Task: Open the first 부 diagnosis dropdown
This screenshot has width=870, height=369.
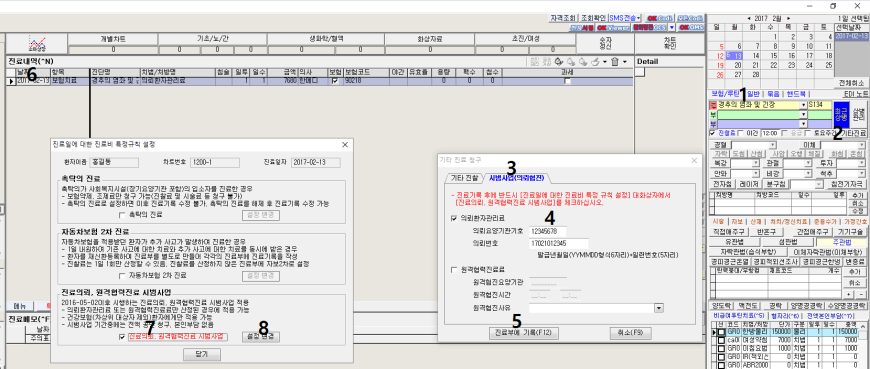Action: (x=803, y=115)
